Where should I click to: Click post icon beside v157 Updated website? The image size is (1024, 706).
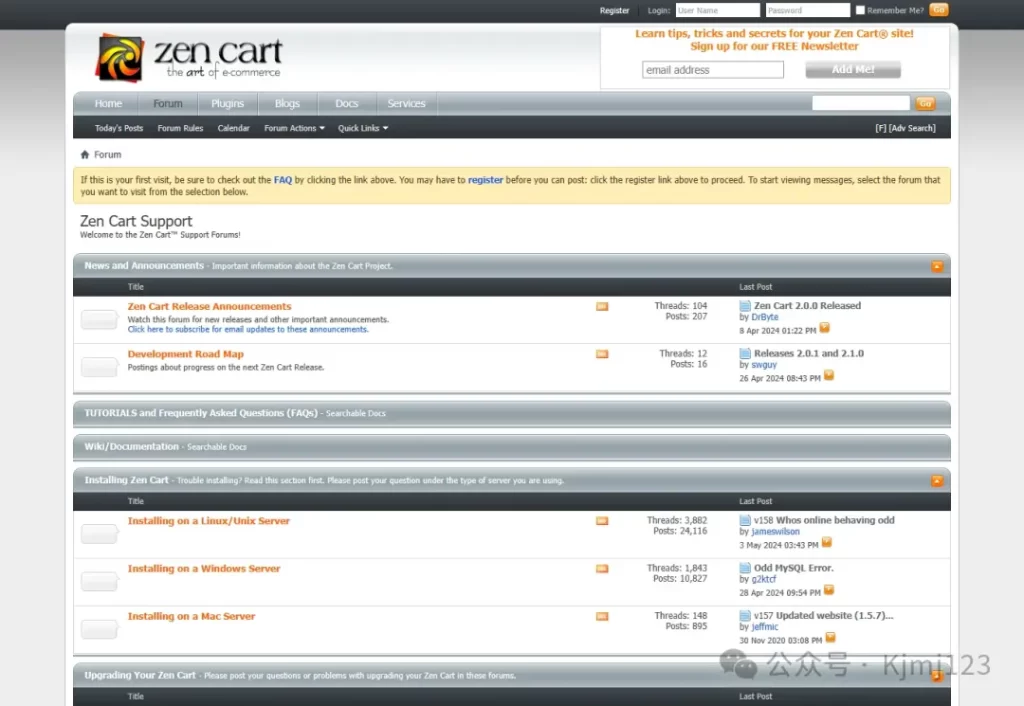pos(744,616)
